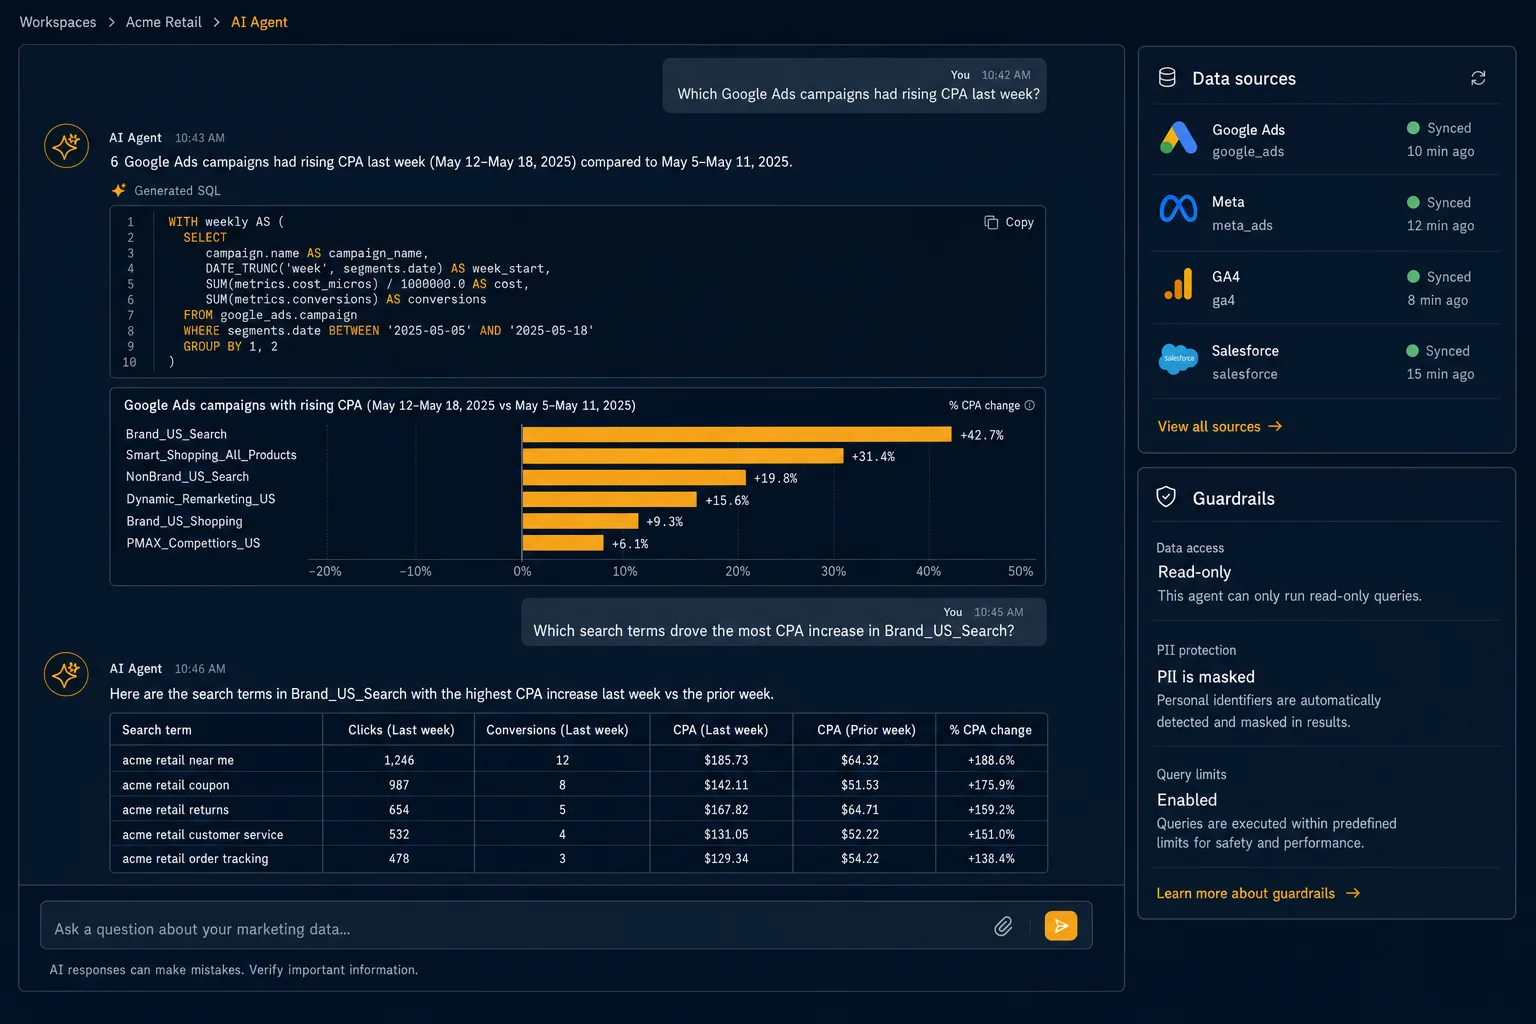Click the +188.6% CPA change value
This screenshot has height=1024, width=1536.
991,760
